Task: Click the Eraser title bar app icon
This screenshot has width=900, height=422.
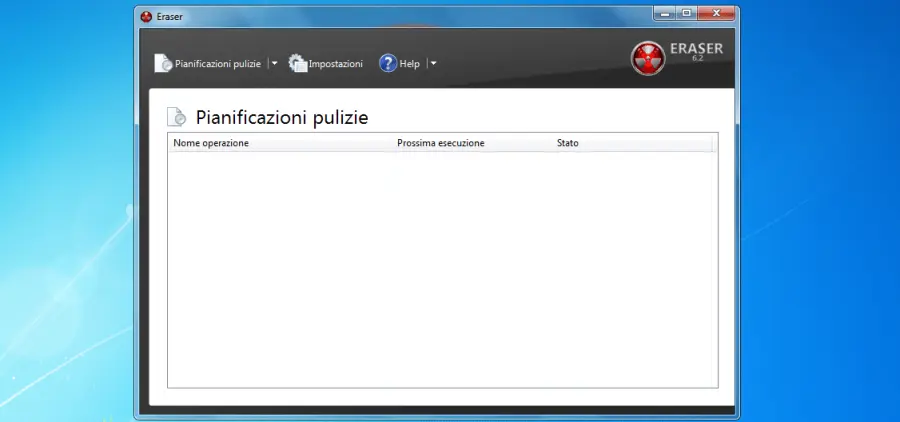Action: 146,17
